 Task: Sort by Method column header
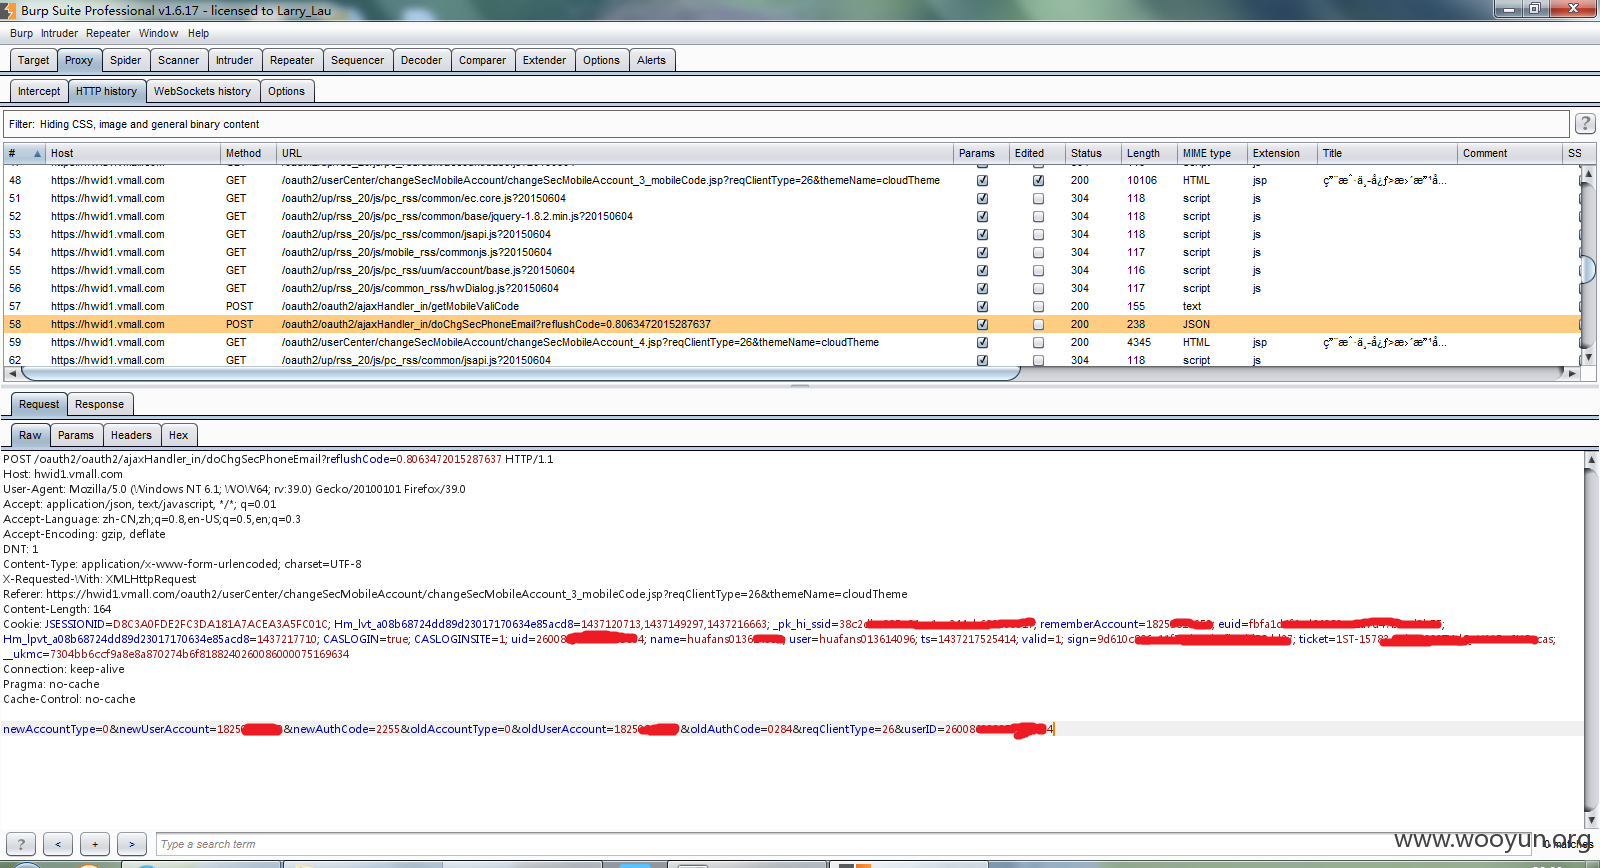pyautogui.click(x=248, y=153)
